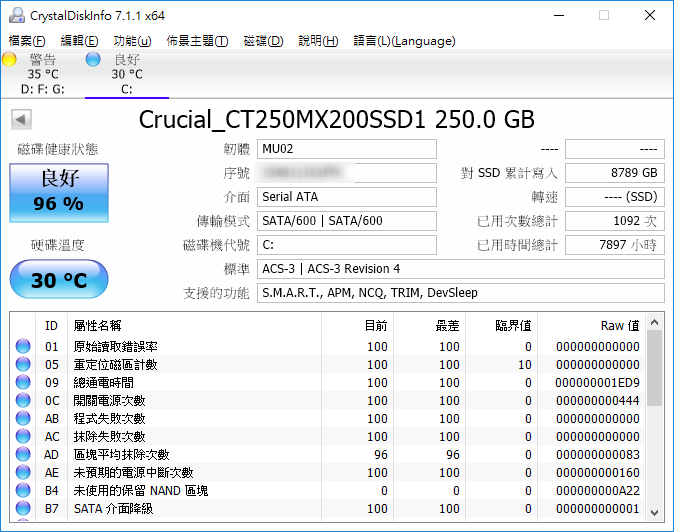This screenshot has width=674, height=532.
Task: Click the blue status orb for attribute AC
Action: (23, 437)
